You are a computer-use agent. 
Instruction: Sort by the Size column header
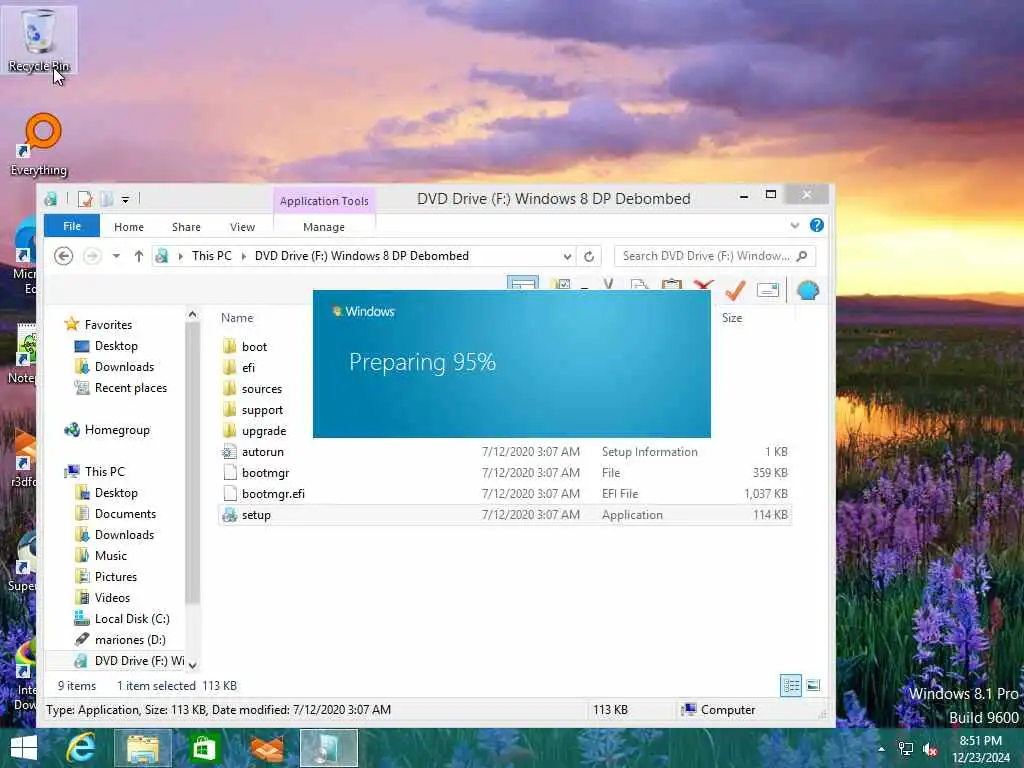click(732, 318)
